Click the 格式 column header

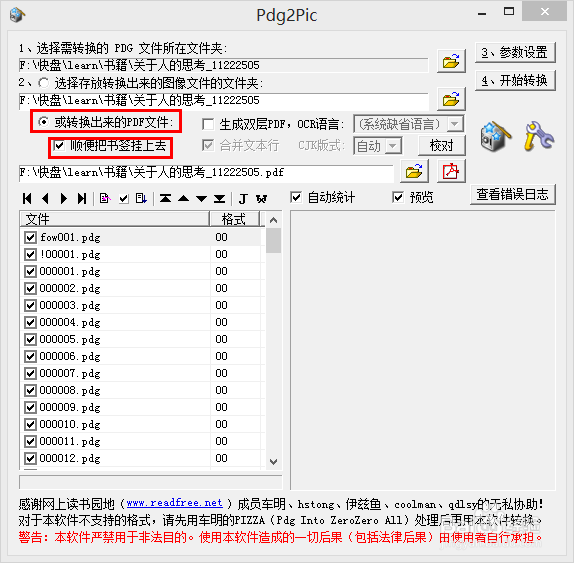[x=234, y=219]
